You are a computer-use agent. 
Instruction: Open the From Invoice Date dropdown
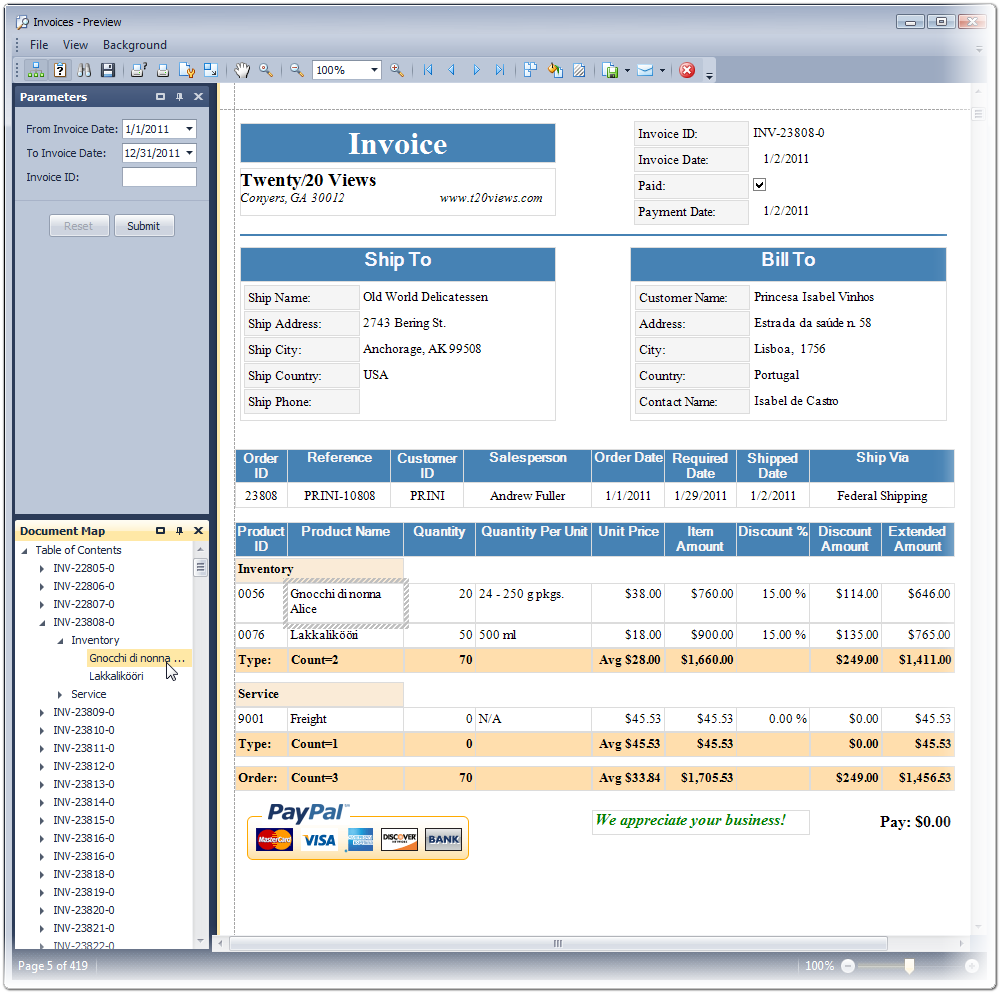click(189, 129)
